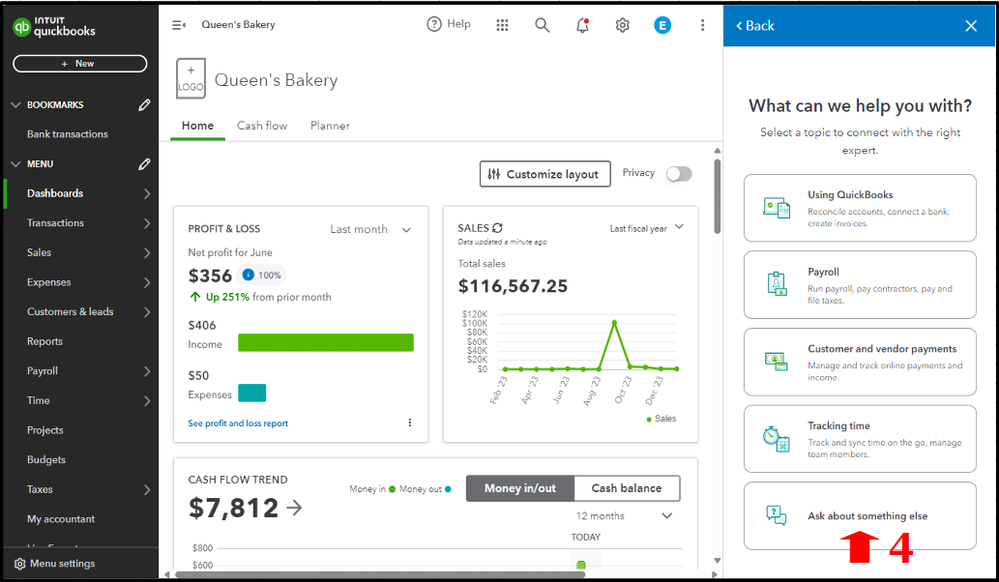Click the Tracking time clock icon
This screenshot has height=582, width=999.
pyautogui.click(x=777, y=439)
